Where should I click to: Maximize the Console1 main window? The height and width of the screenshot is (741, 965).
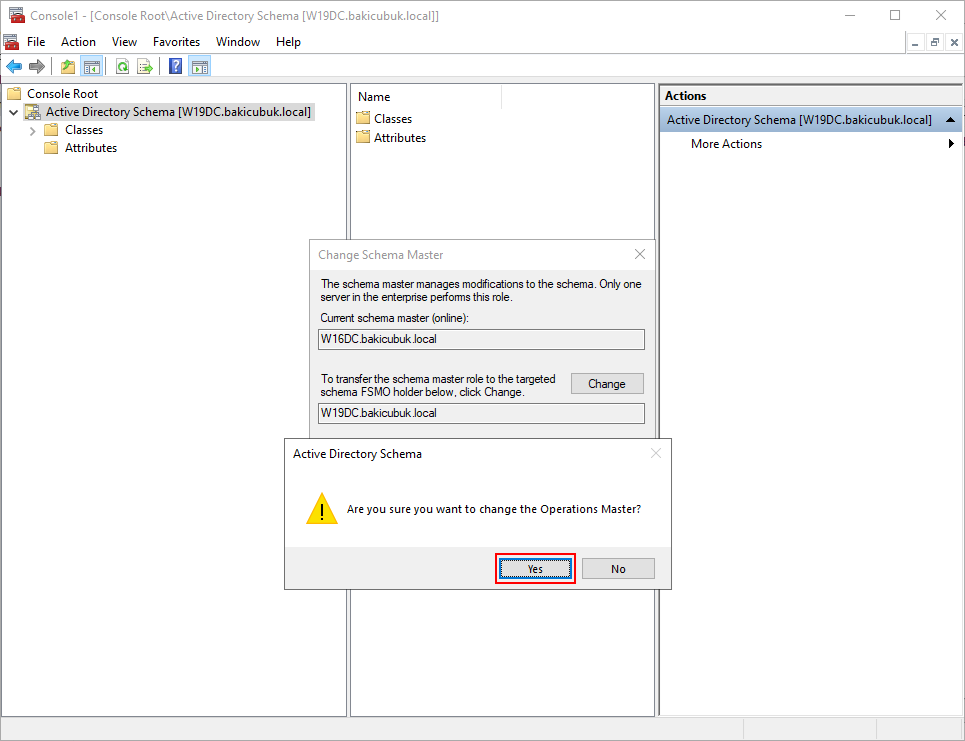click(x=895, y=15)
